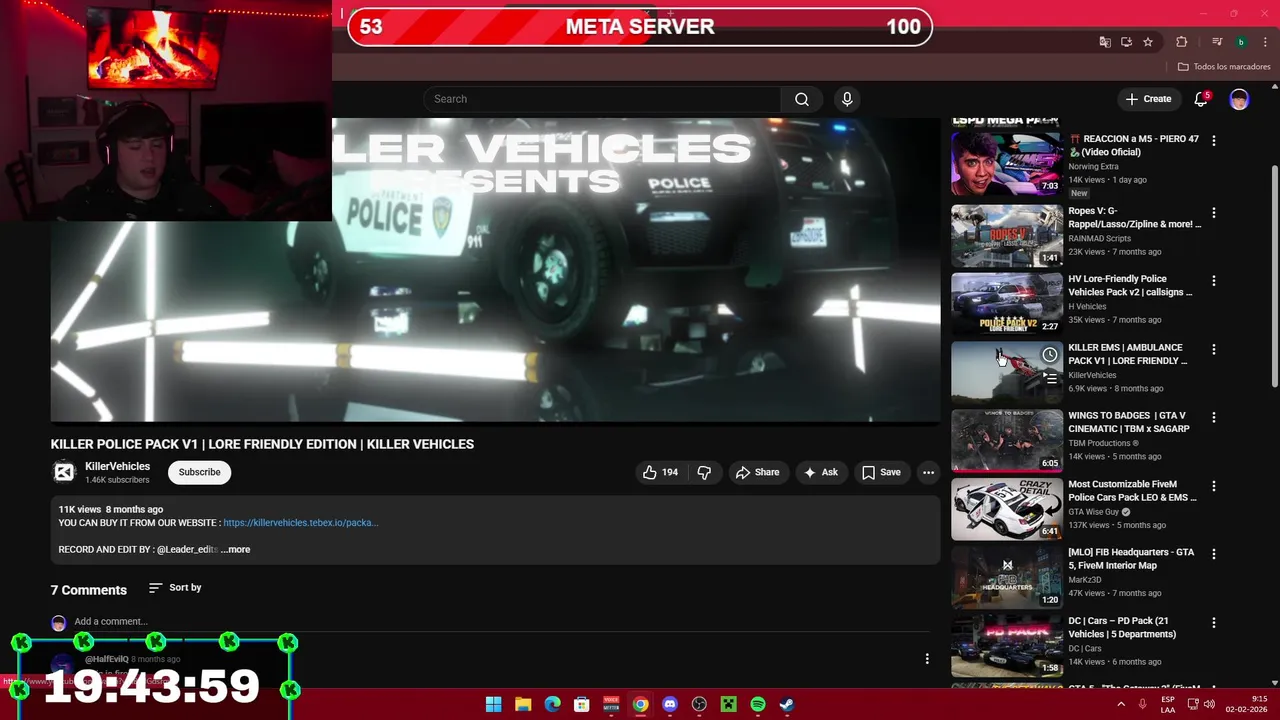Open Chrome media controls icon
The height and width of the screenshot is (720, 1280).
(1217, 42)
